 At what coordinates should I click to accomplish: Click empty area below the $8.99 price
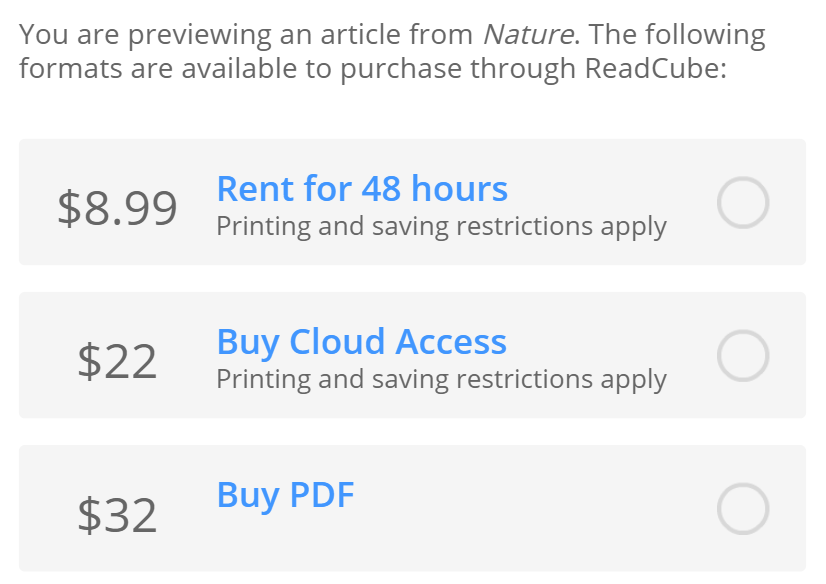(117, 247)
